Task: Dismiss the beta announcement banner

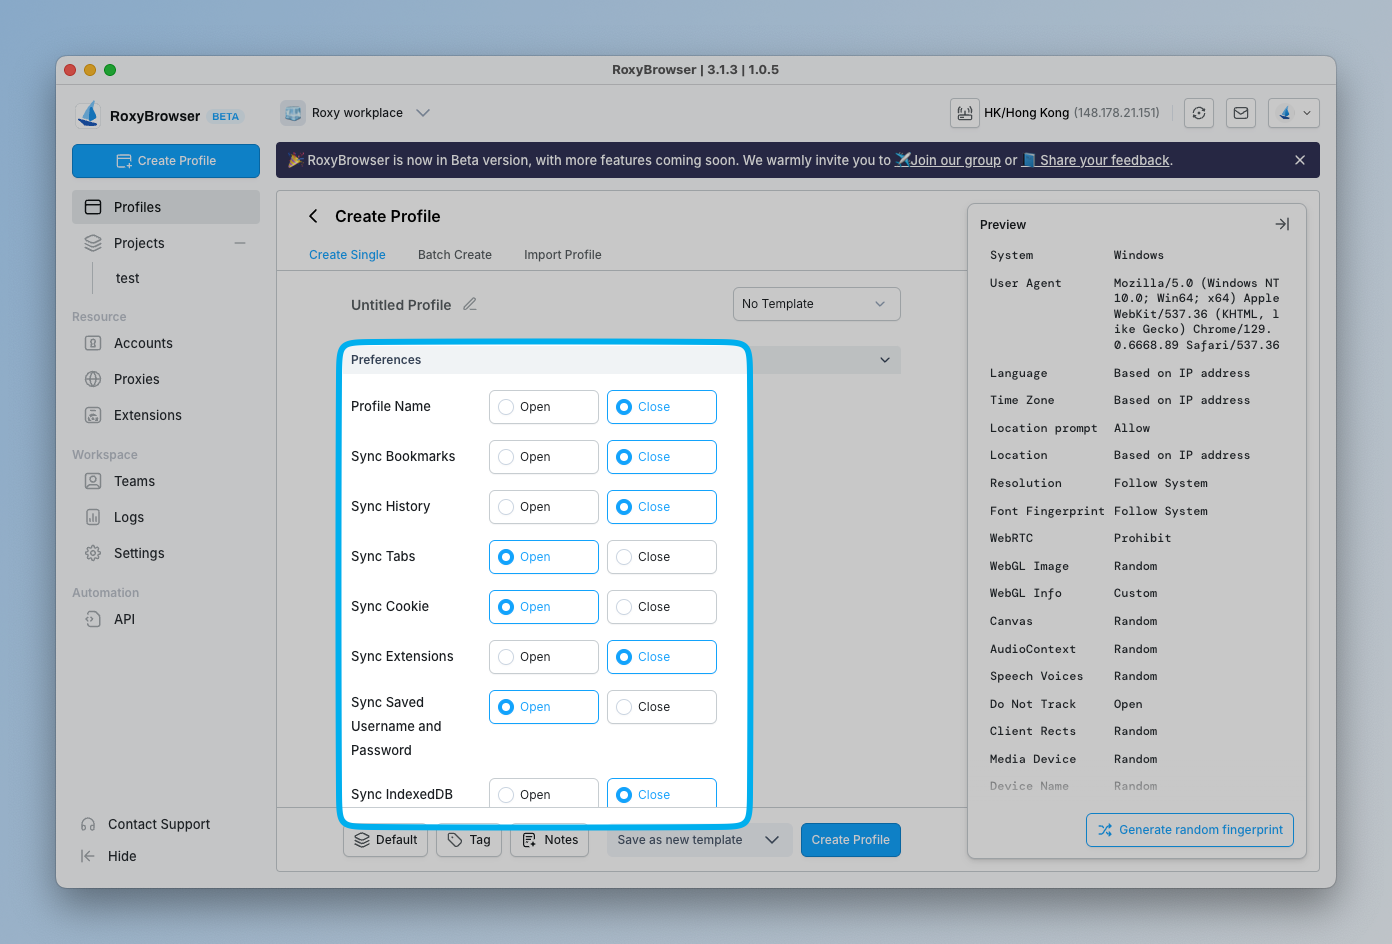Action: [x=1300, y=160]
